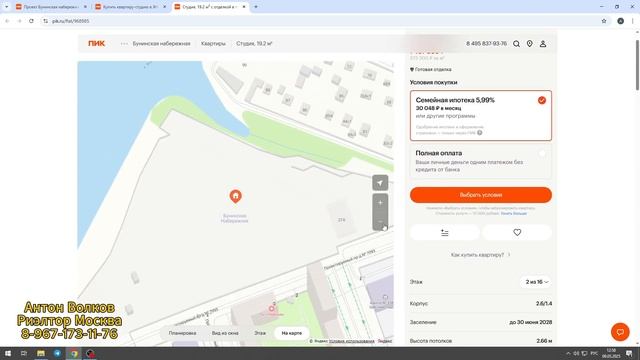Open the Chrome profile avatar icon

(x=620, y=21)
